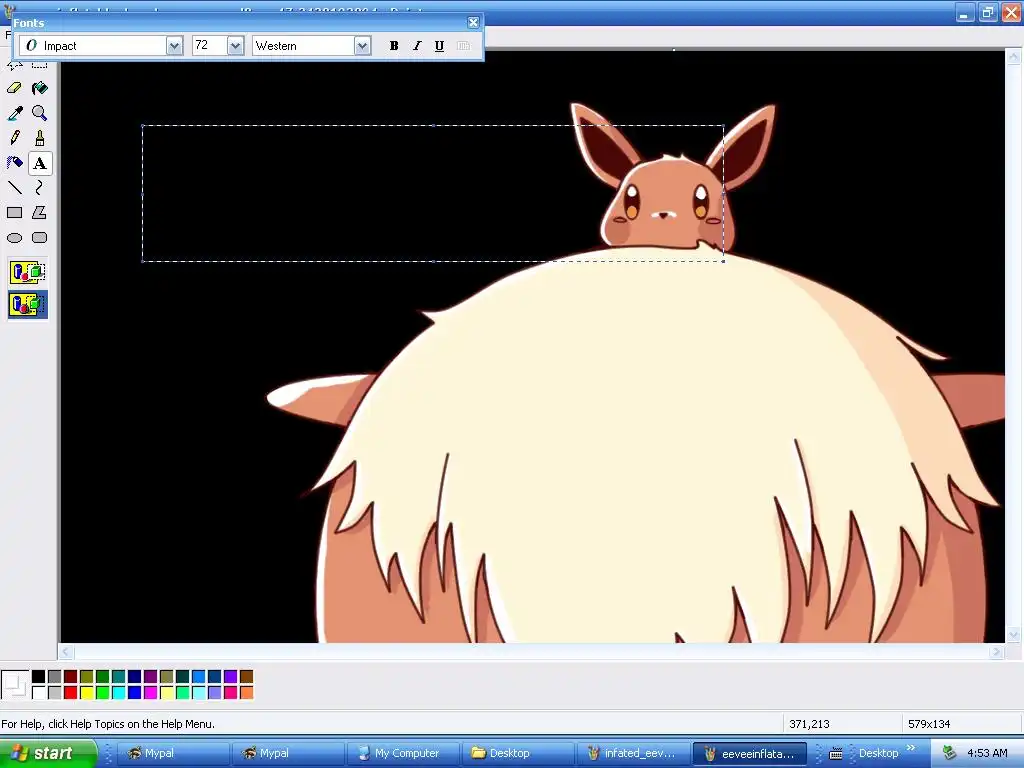
Task: Pick the bright red color swatch
Action: point(71,692)
